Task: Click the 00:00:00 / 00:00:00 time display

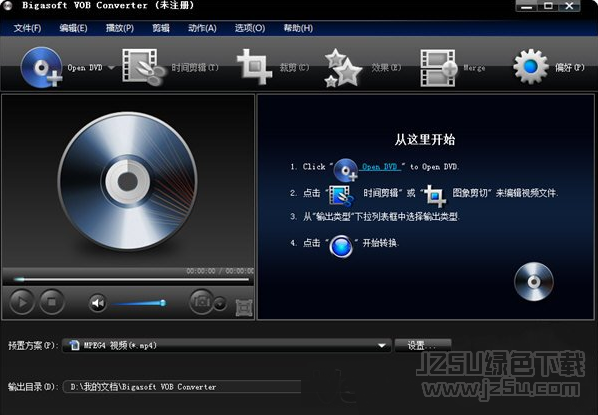Action: click(x=220, y=271)
